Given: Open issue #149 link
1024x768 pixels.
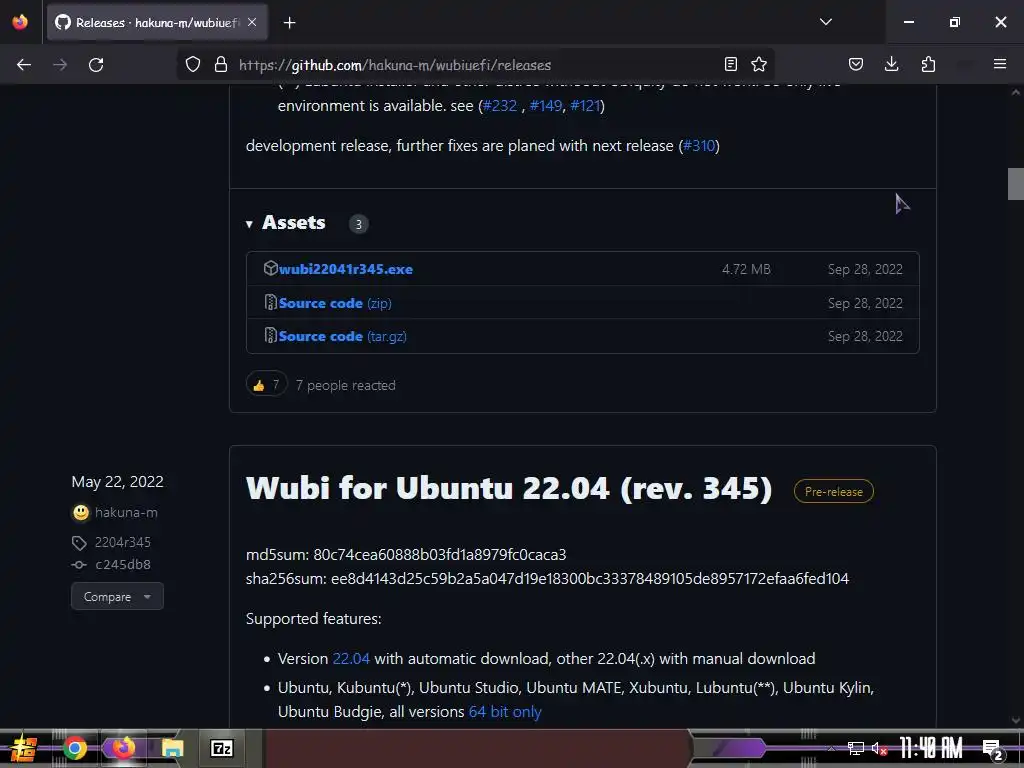Looking at the screenshot, I should click(x=546, y=106).
